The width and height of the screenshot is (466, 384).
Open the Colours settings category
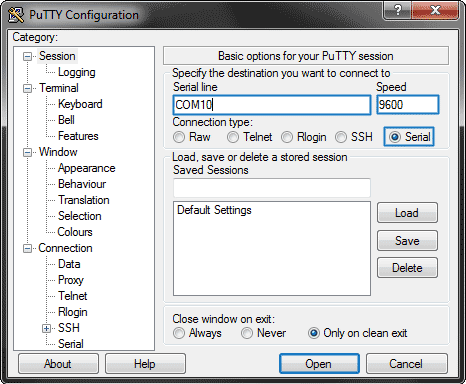75,232
